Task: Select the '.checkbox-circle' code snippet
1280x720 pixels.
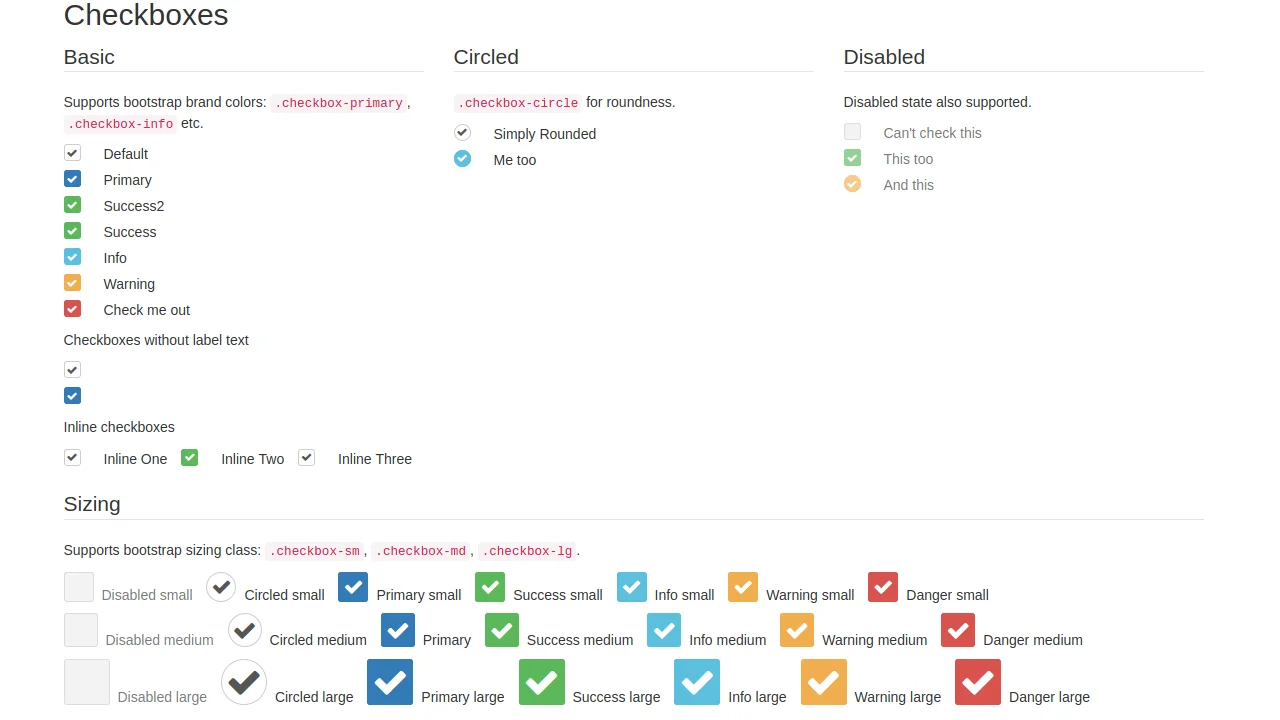Action: click(518, 102)
